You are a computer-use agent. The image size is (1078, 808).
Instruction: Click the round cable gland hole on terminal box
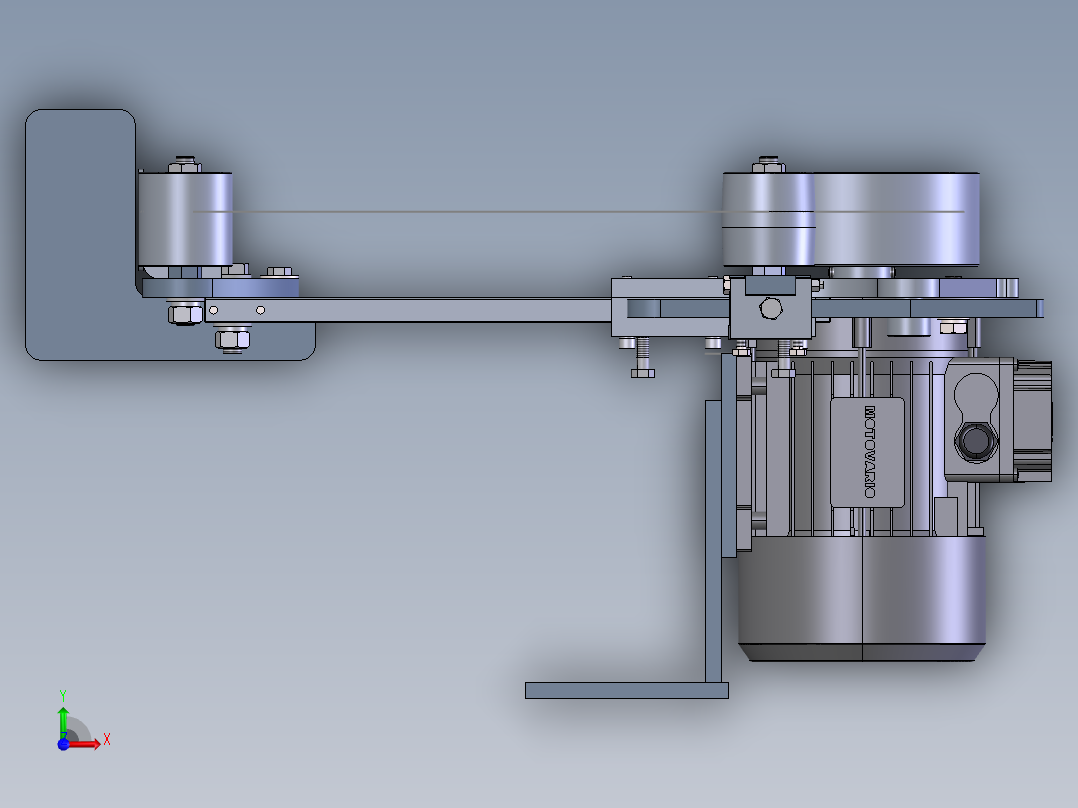(x=974, y=440)
